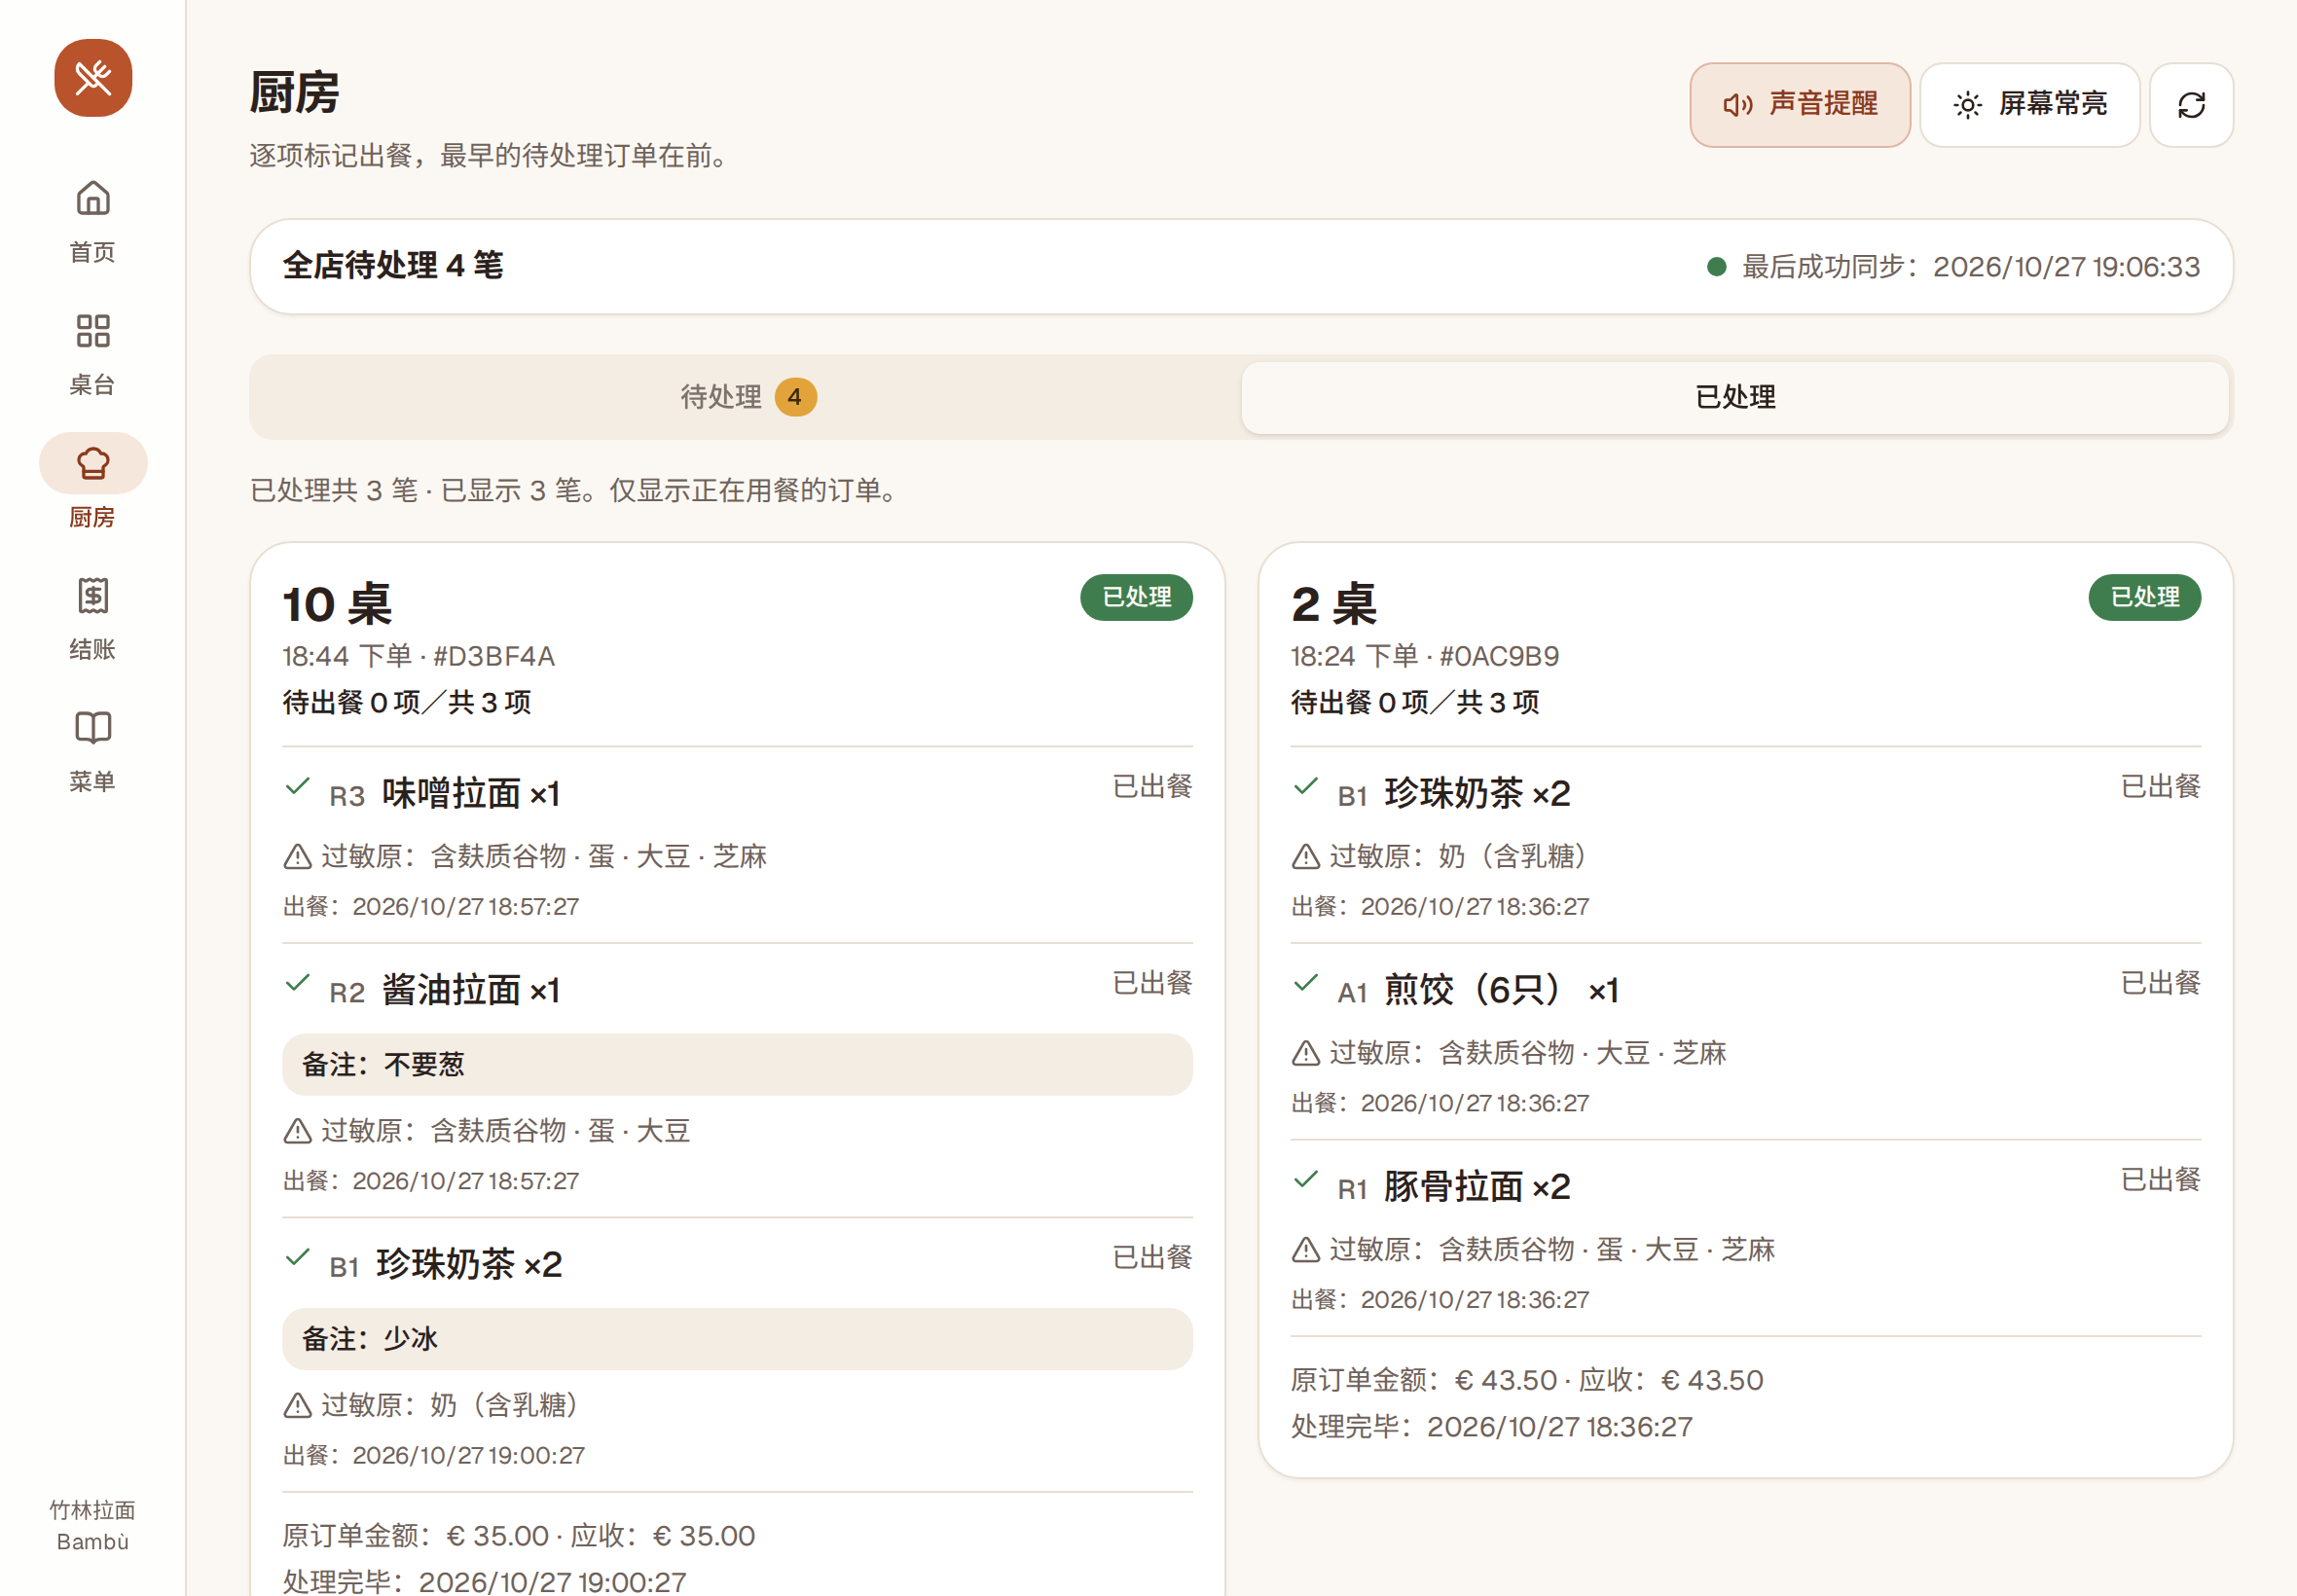
Task: Click checkmark beside 豚骨拉面 ×2
Action: tap(1305, 1179)
